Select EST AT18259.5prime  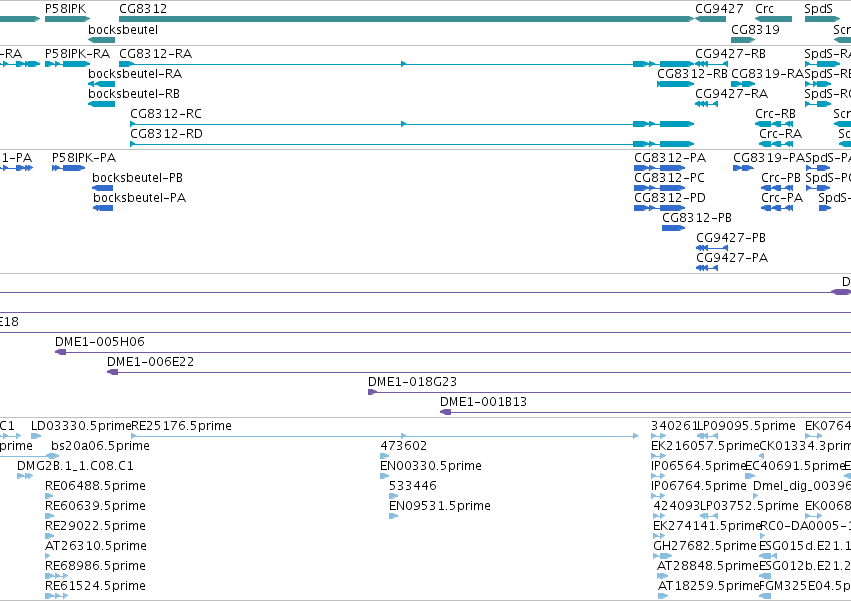click(x=663, y=596)
